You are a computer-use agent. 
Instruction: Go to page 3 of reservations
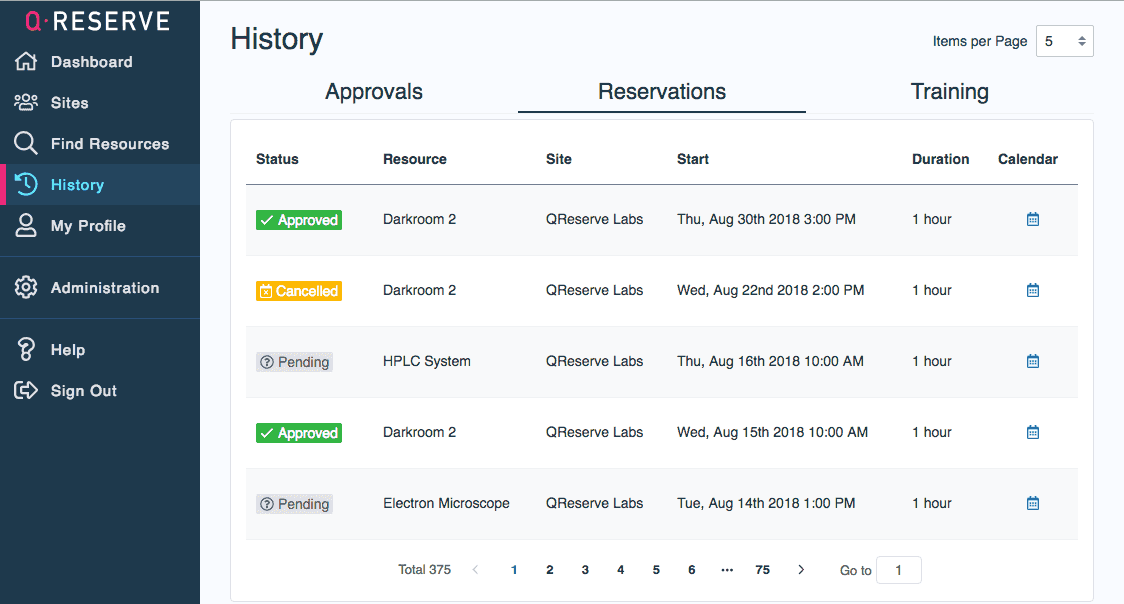pos(585,570)
